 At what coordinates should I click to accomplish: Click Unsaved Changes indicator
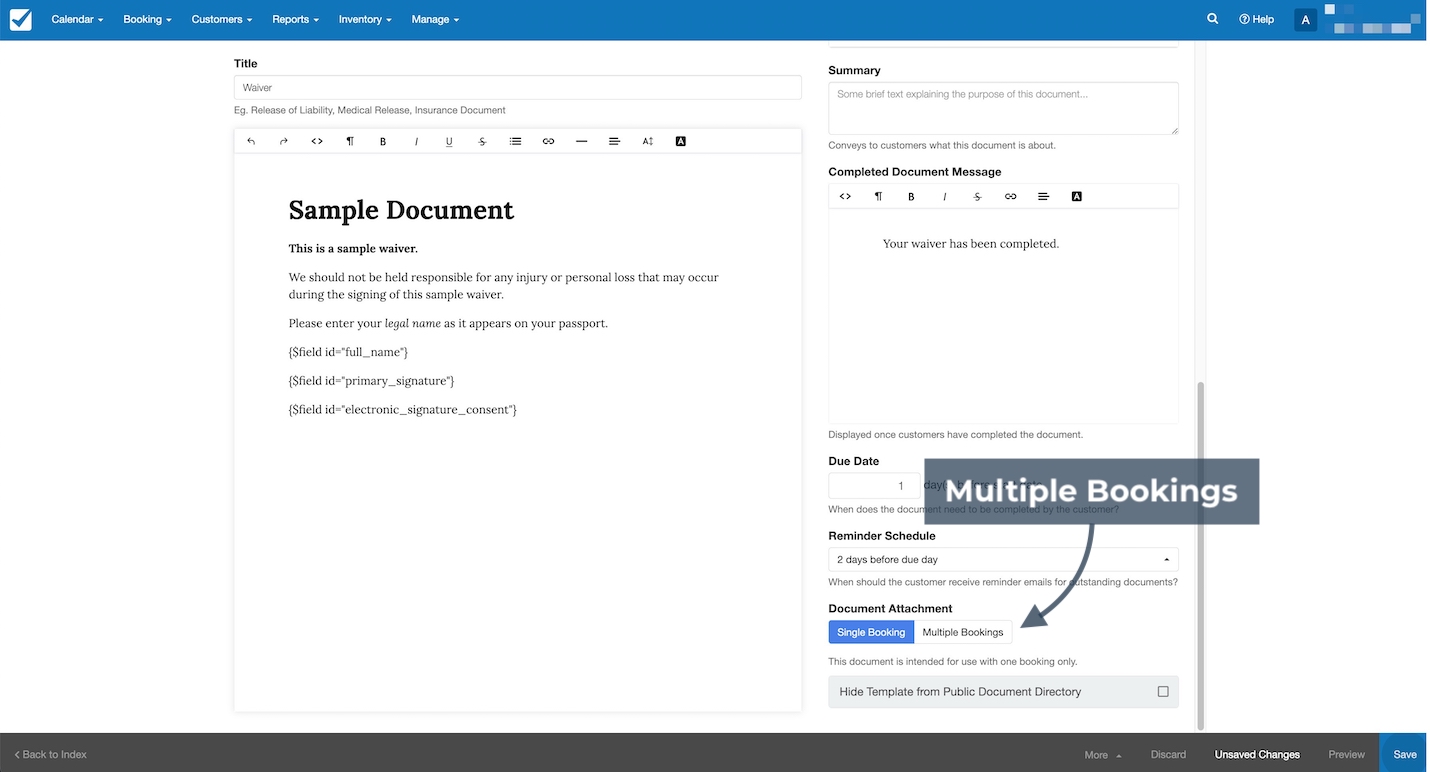1257,754
